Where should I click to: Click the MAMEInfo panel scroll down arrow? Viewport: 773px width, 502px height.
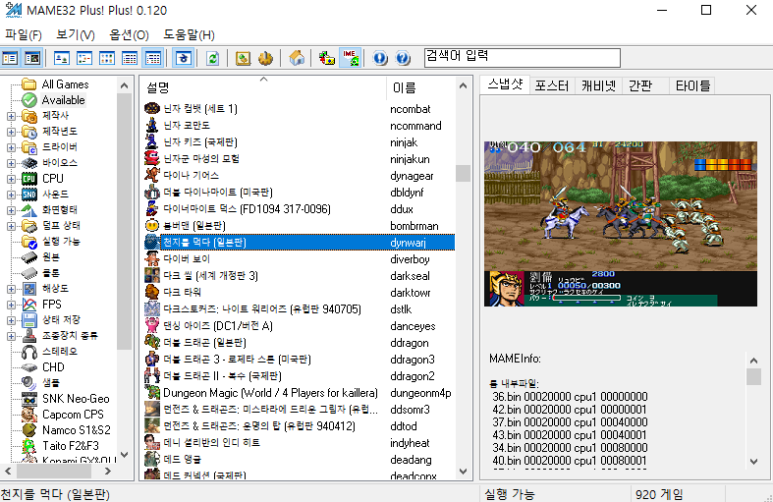(x=753, y=462)
